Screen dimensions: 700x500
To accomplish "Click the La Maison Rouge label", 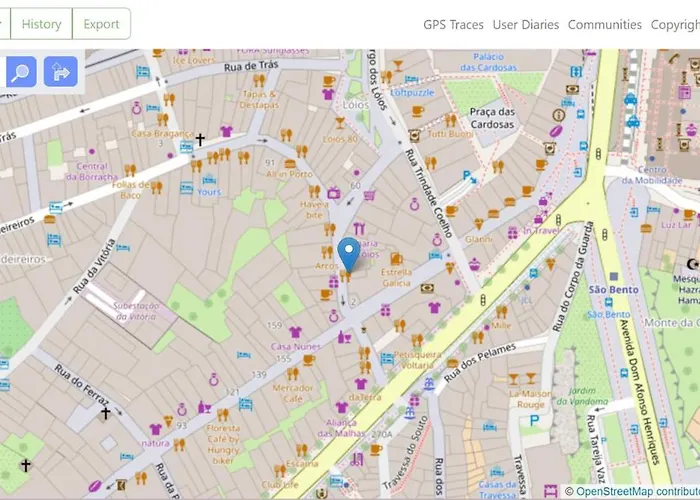I will pyautogui.click(x=530, y=399).
